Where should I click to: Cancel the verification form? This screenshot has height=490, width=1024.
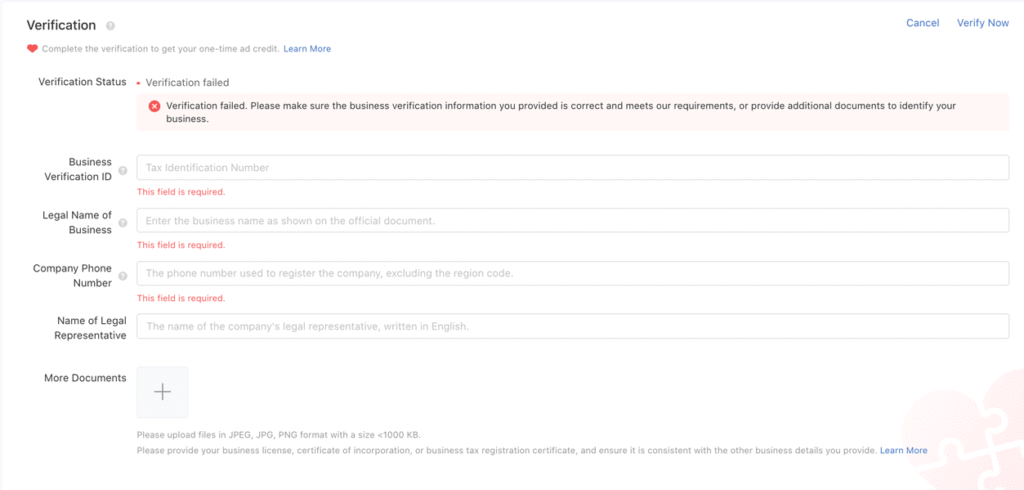click(922, 23)
